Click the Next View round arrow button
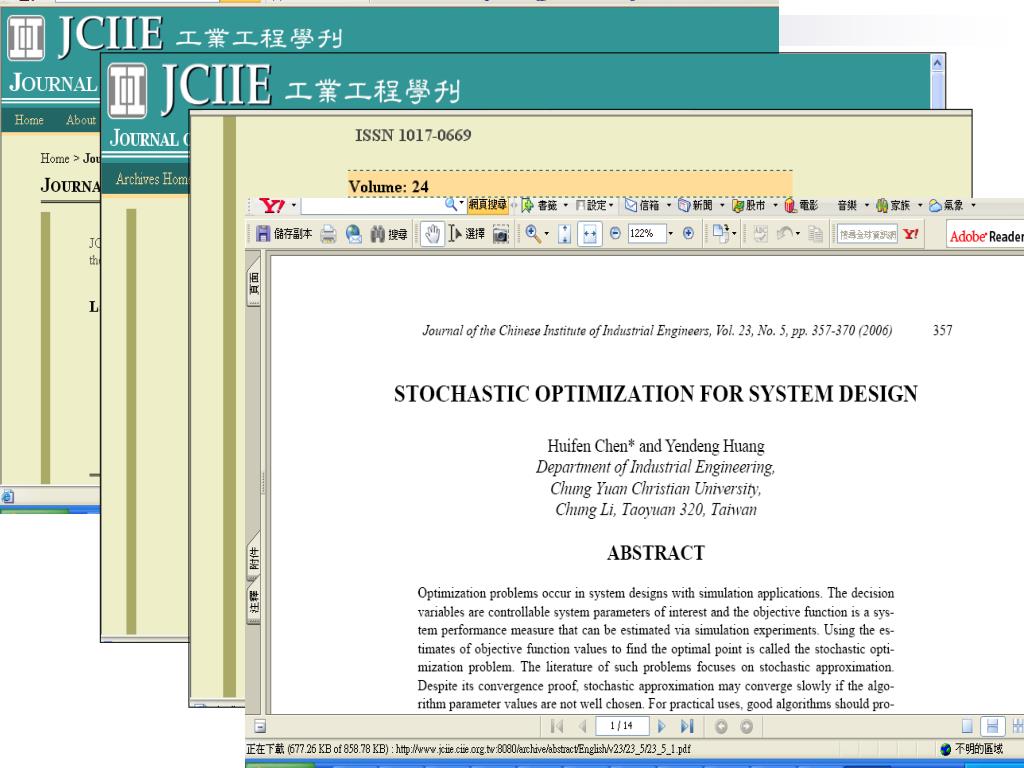 [x=746, y=726]
